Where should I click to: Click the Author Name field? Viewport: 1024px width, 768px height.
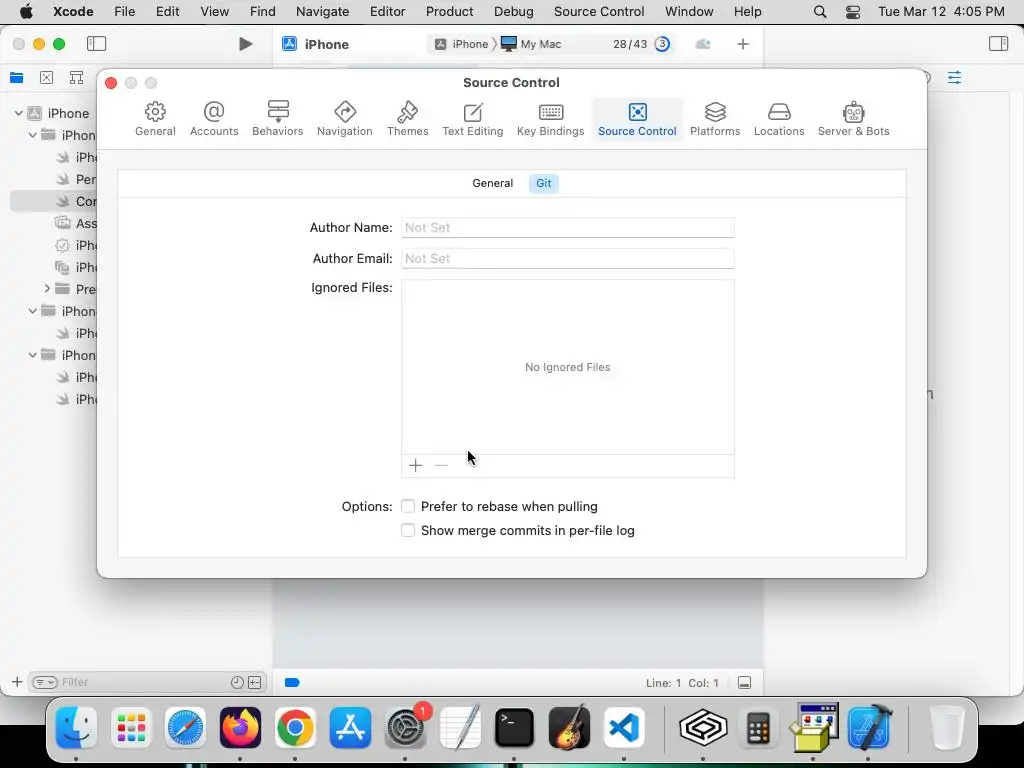pos(568,227)
